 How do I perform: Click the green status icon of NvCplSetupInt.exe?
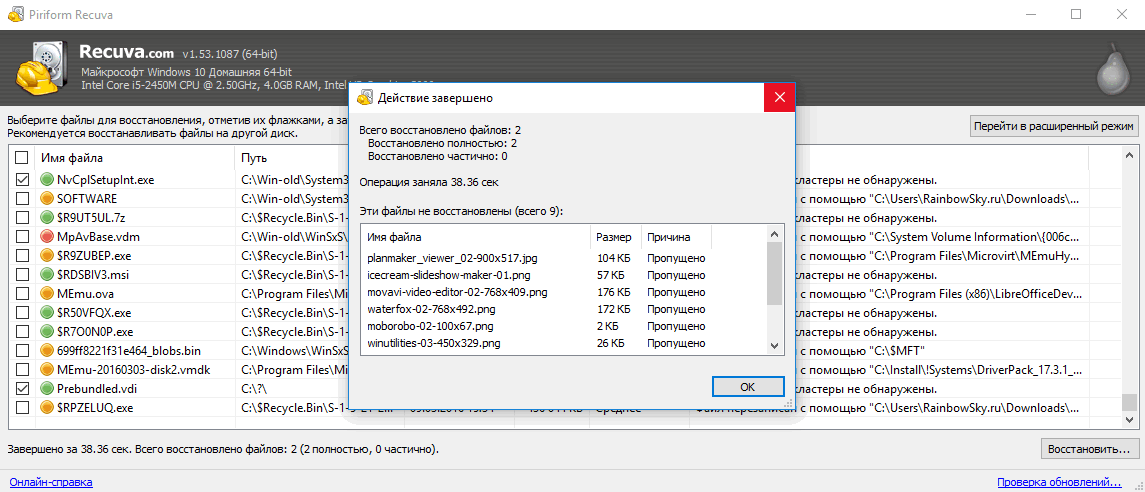click(47, 179)
